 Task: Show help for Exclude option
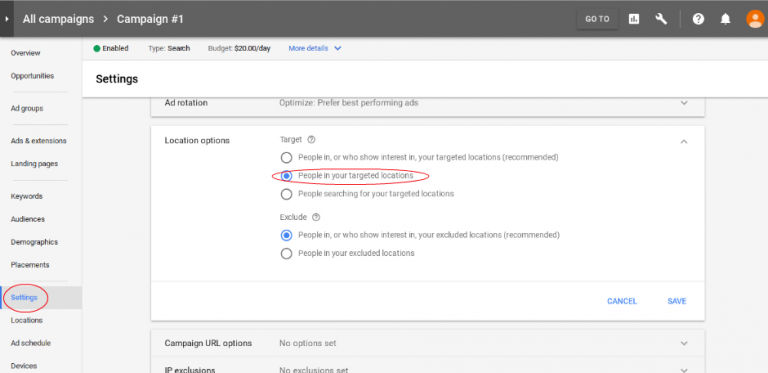(316, 217)
